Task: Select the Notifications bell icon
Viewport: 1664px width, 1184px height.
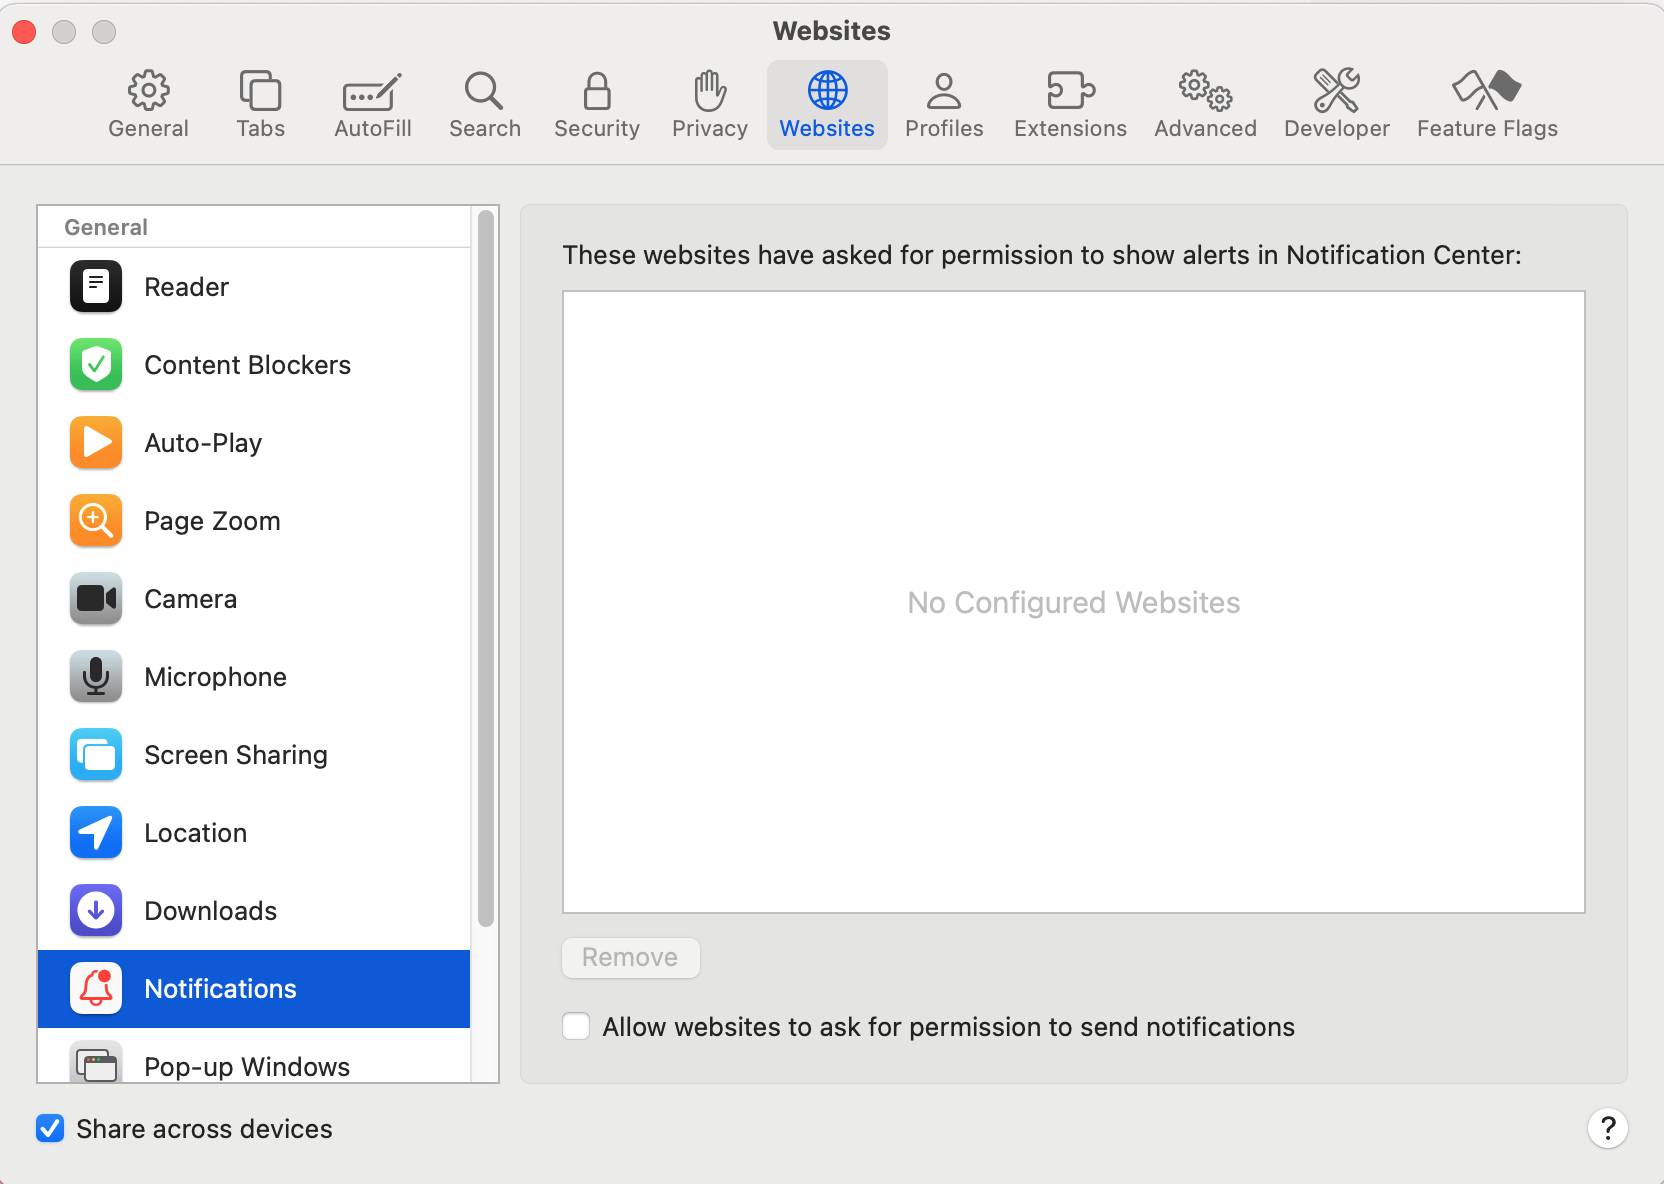Action: 95,988
